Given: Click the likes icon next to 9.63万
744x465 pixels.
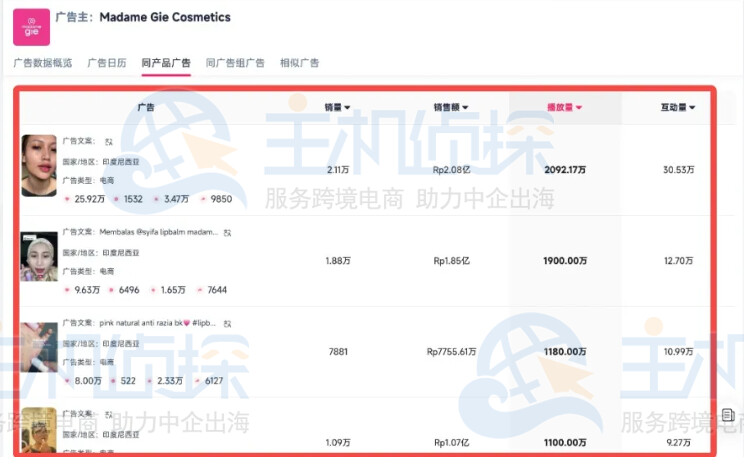Looking at the screenshot, I should point(67,290).
